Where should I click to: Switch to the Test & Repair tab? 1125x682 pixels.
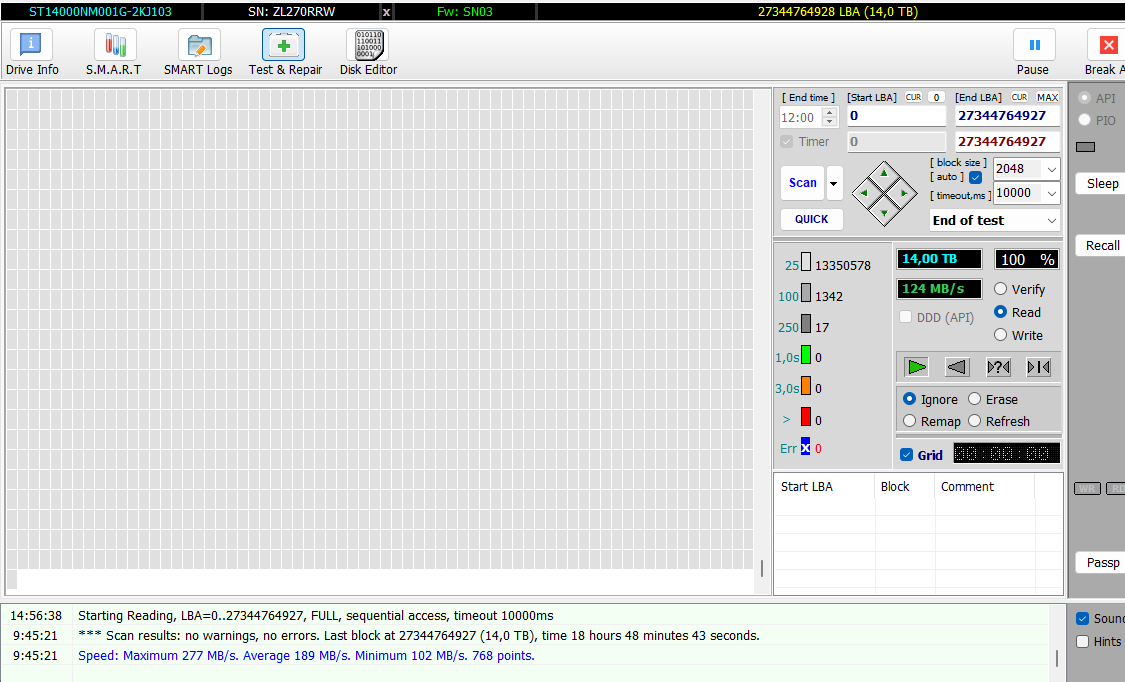285,53
